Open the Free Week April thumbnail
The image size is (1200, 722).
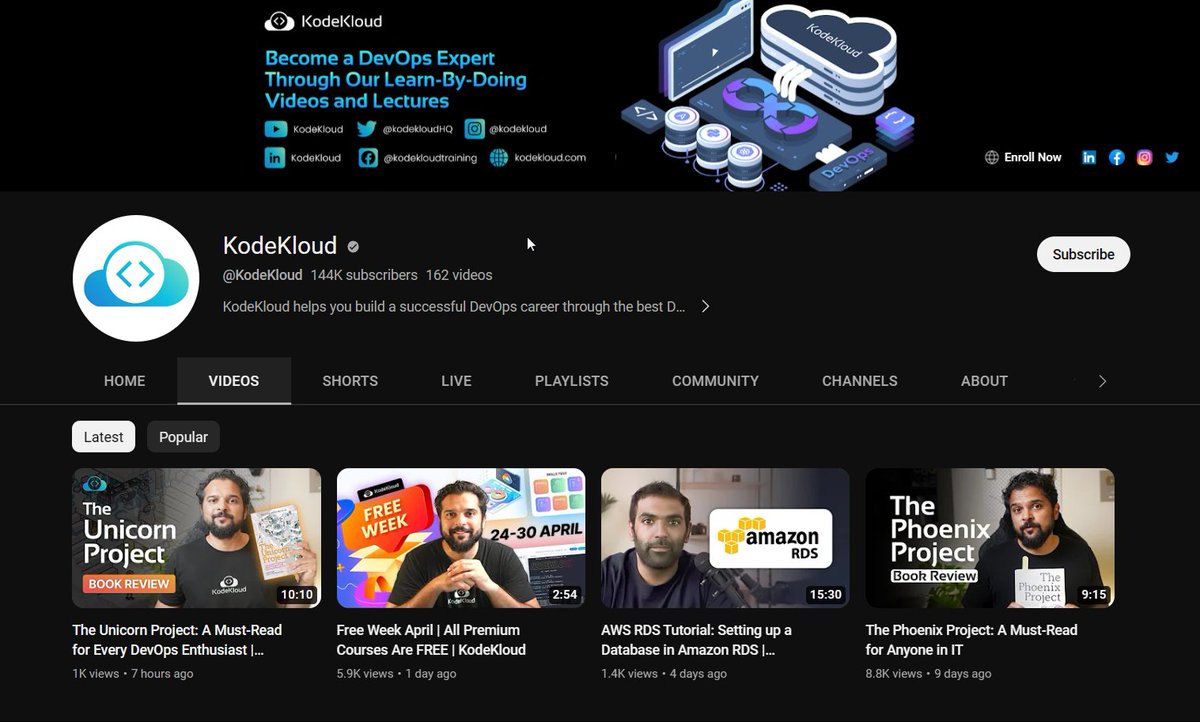[461, 538]
